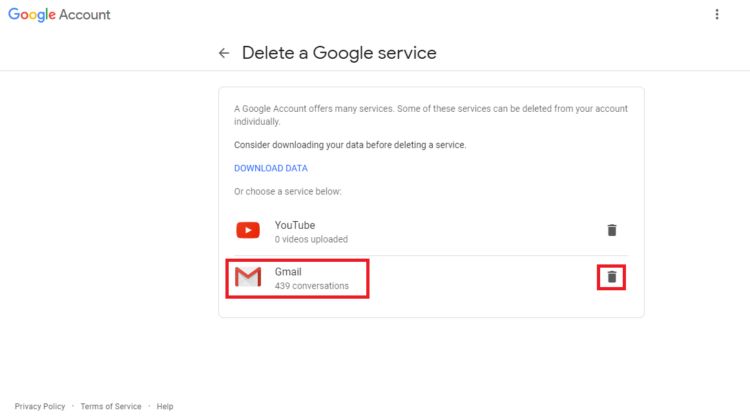The width and height of the screenshot is (750, 417).
Task: Open the Privacy Policy link
Action: (x=40, y=406)
